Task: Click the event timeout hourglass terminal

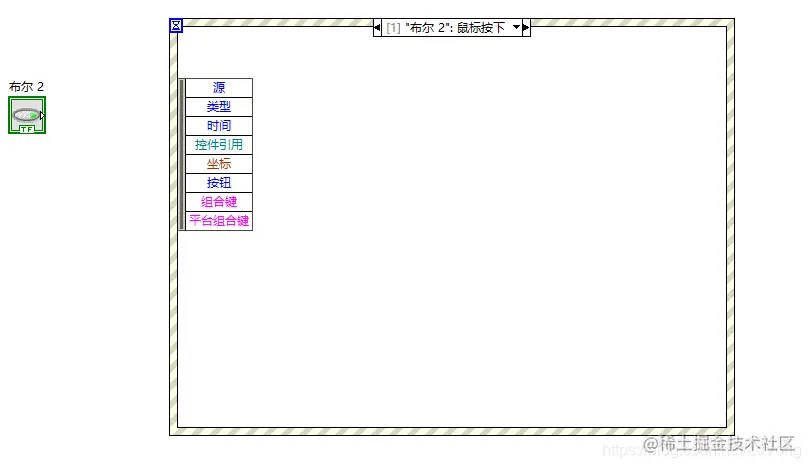Action: point(176,25)
